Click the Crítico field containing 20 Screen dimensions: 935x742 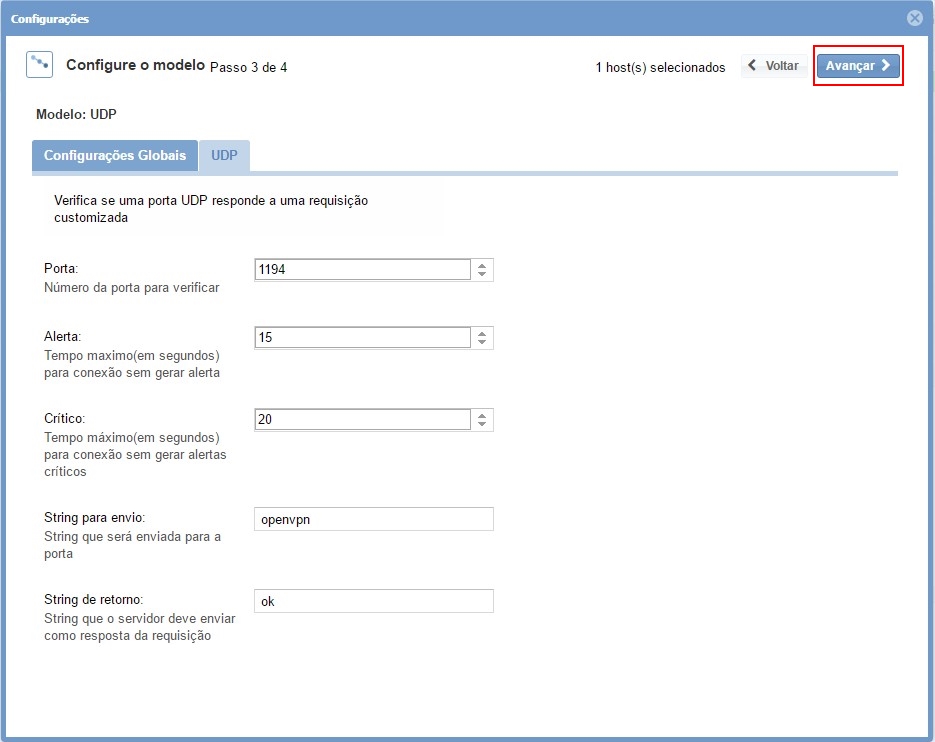[362, 420]
